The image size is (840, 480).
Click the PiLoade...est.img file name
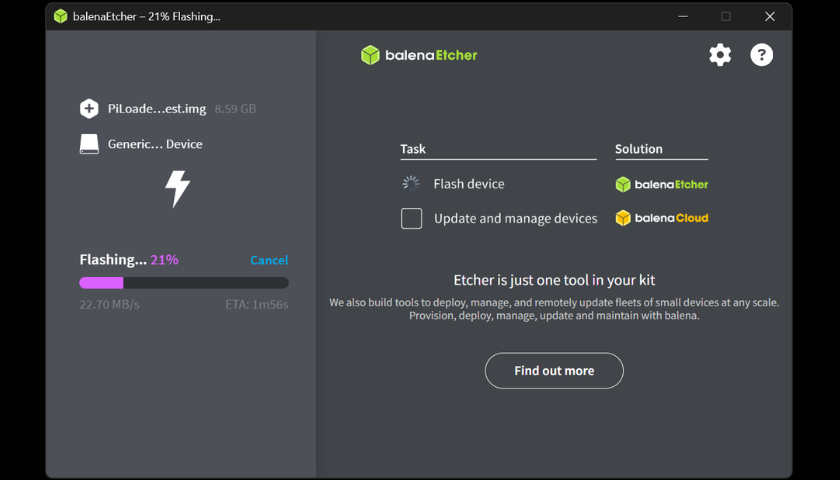pyautogui.click(x=157, y=109)
